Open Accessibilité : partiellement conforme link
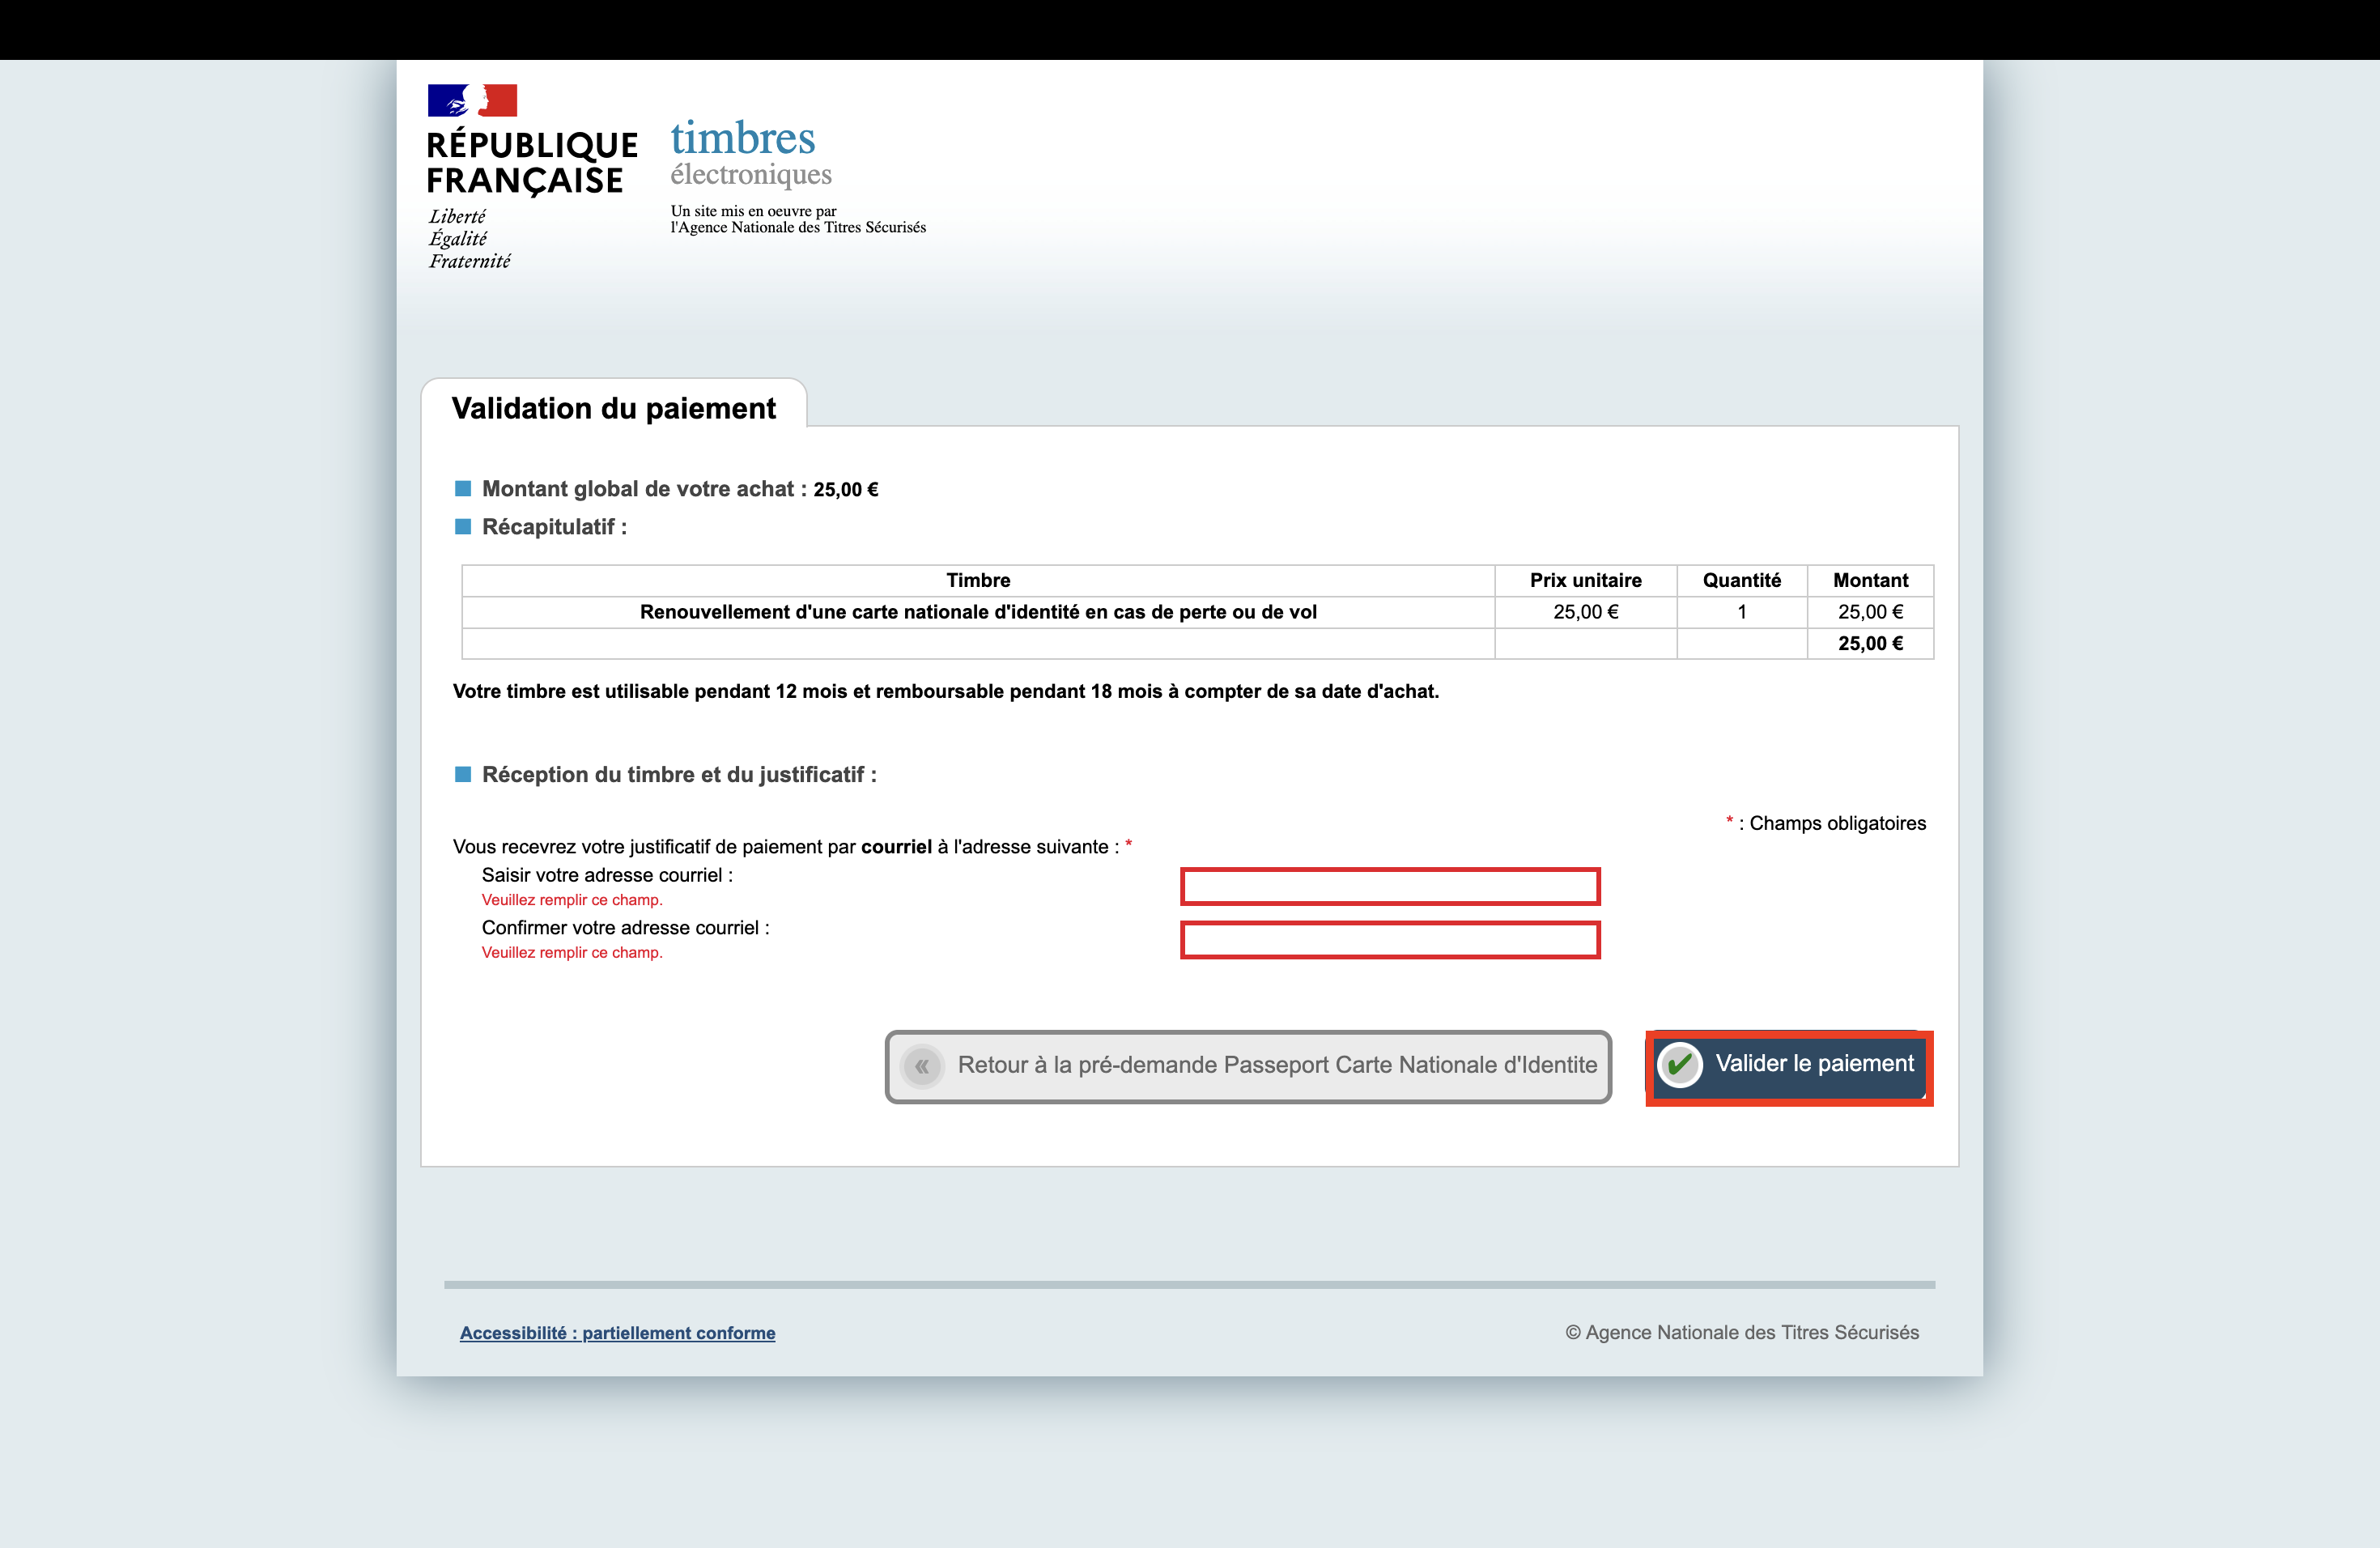The width and height of the screenshot is (2380, 1548). pyautogui.click(x=617, y=1333)
